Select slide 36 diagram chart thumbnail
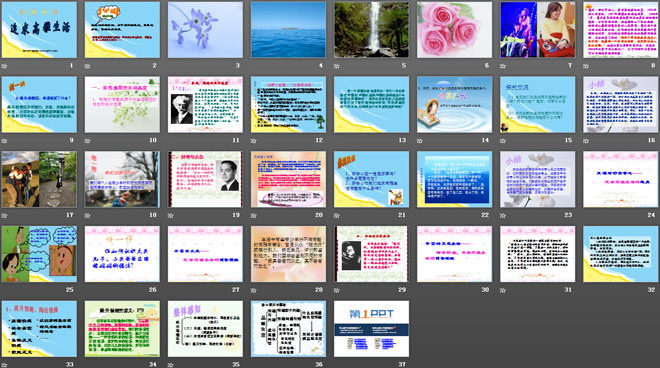 click(288, 329)
